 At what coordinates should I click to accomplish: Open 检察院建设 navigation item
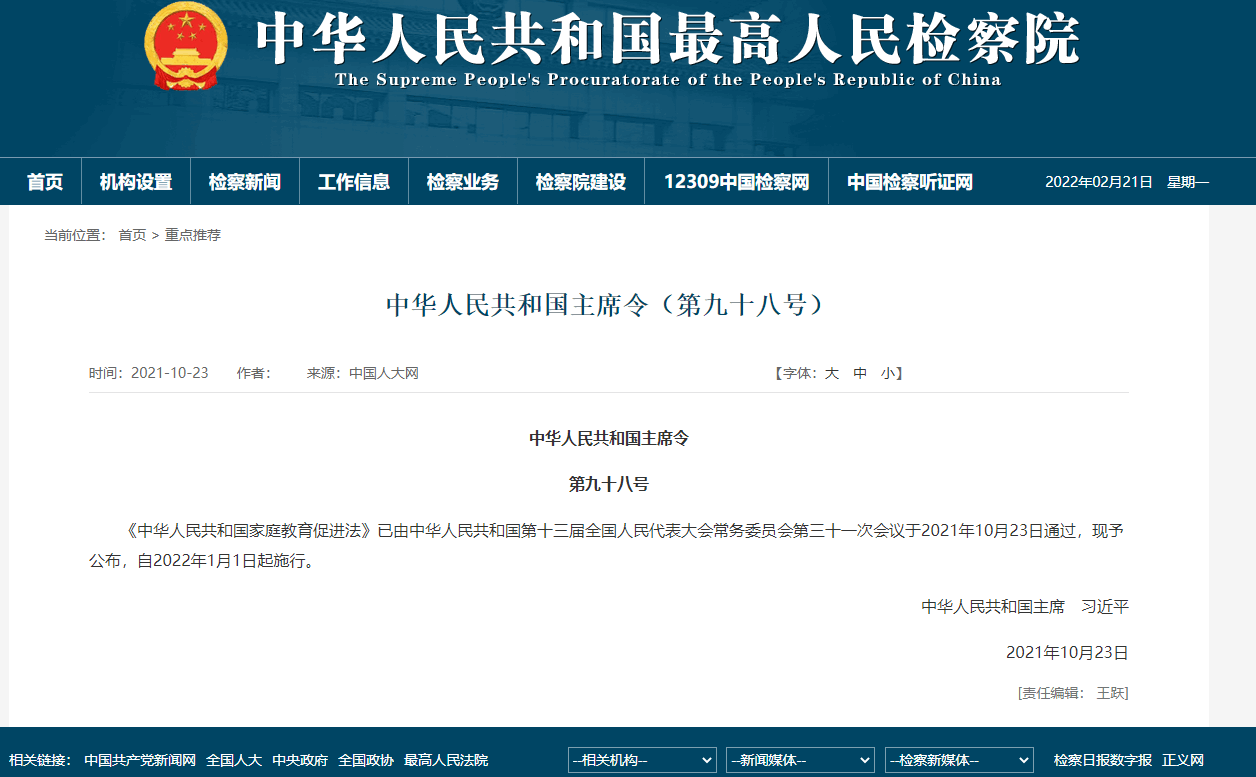(581, 182)
